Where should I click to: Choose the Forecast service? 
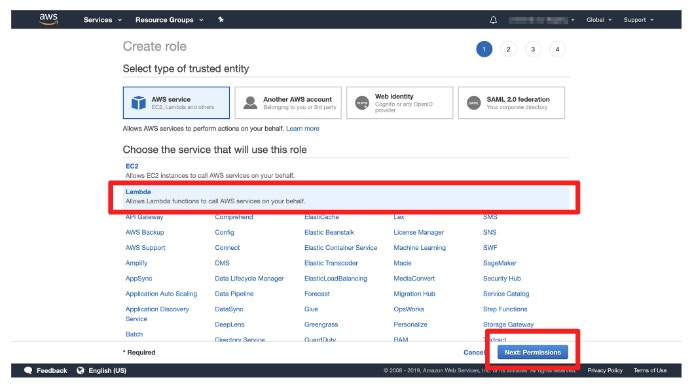coord(317,294)
